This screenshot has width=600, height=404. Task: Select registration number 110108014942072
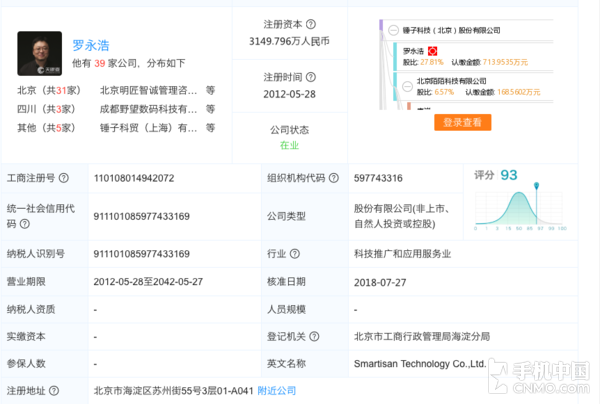(134, 178)
